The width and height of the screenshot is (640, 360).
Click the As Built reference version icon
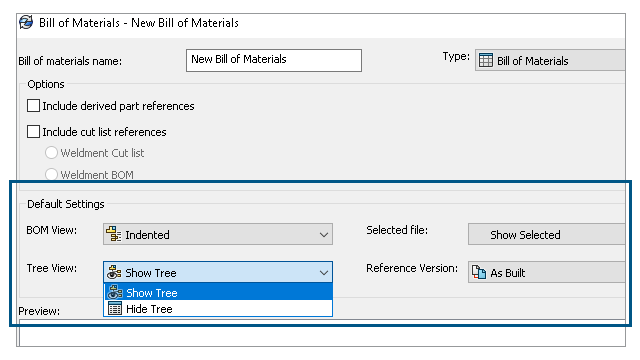tap(479, 272)
